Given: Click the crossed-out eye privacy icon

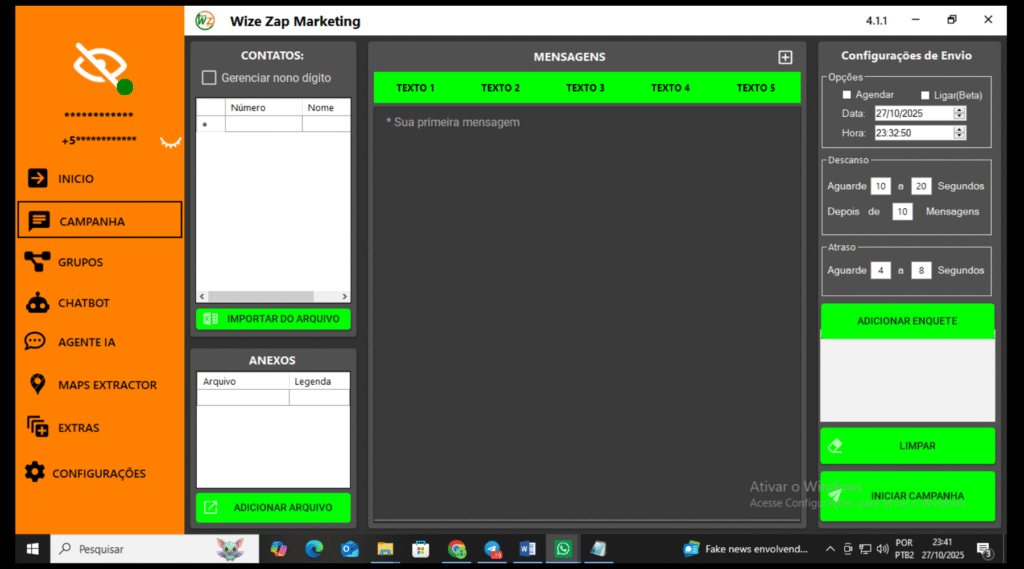Looking at the screenshot, I should pos(100,66).
